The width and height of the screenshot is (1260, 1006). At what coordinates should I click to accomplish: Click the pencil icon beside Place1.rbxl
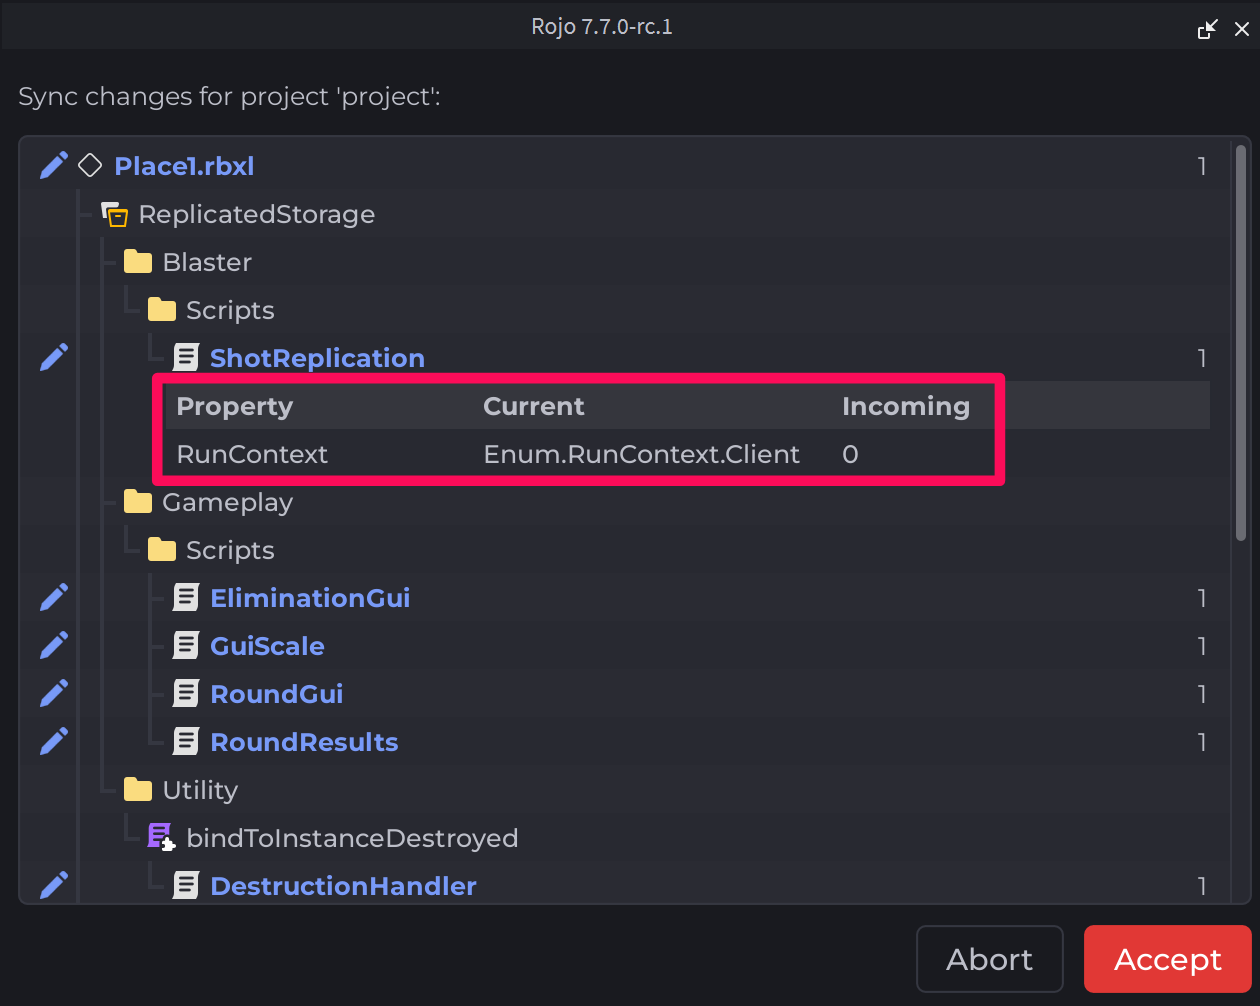tap(54, 166)
